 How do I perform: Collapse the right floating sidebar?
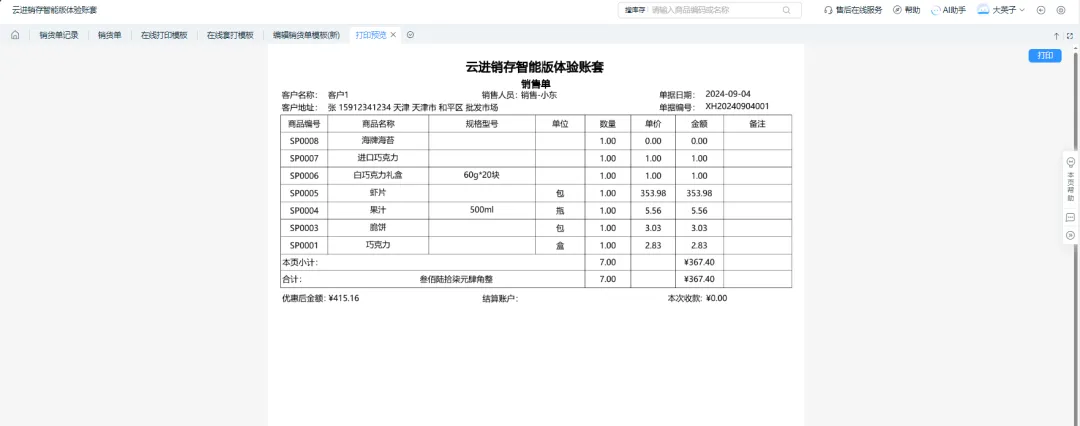(x=1070, y=235)
